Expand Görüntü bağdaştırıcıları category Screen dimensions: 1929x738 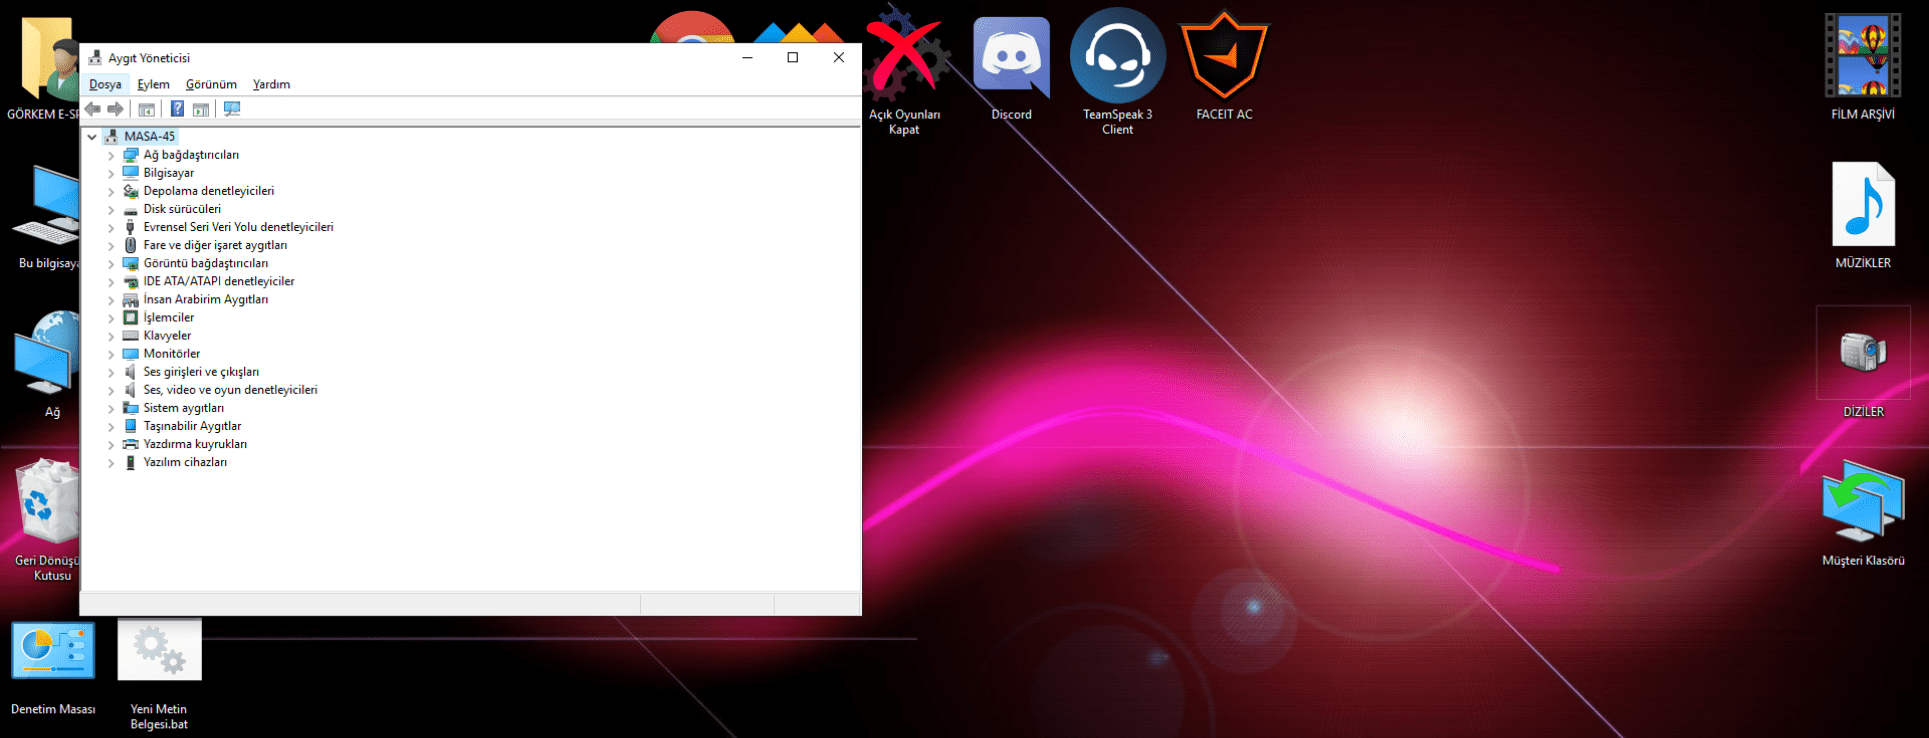click(x=111, y=264)
